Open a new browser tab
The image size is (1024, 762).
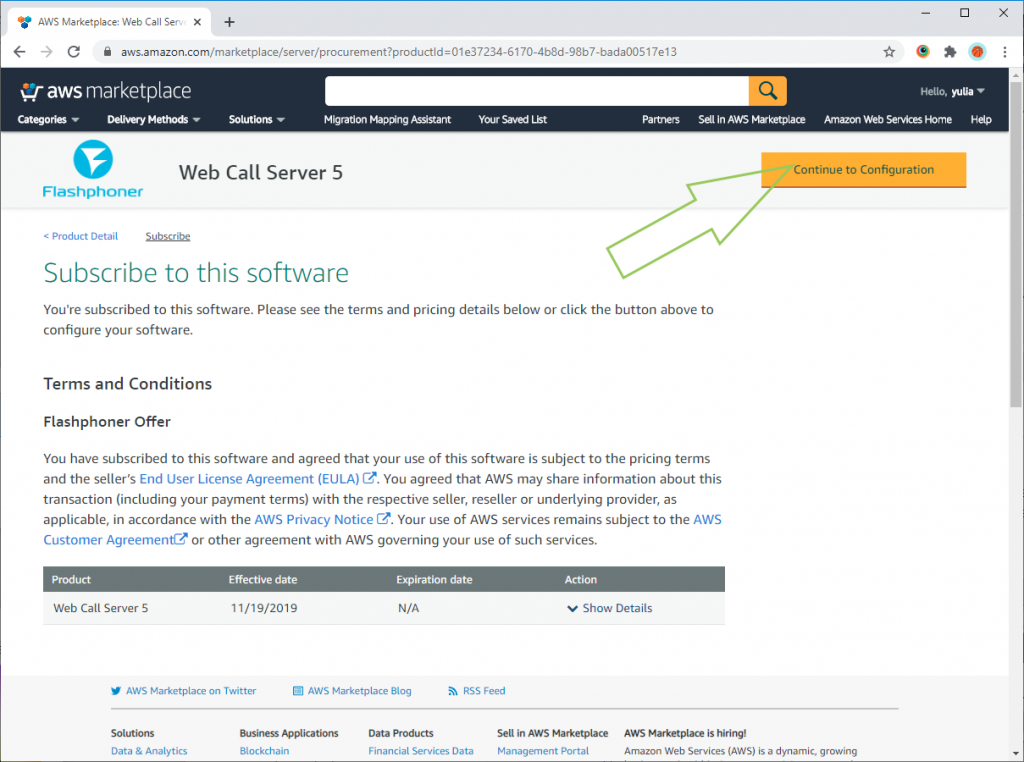[x=229, y=22]
